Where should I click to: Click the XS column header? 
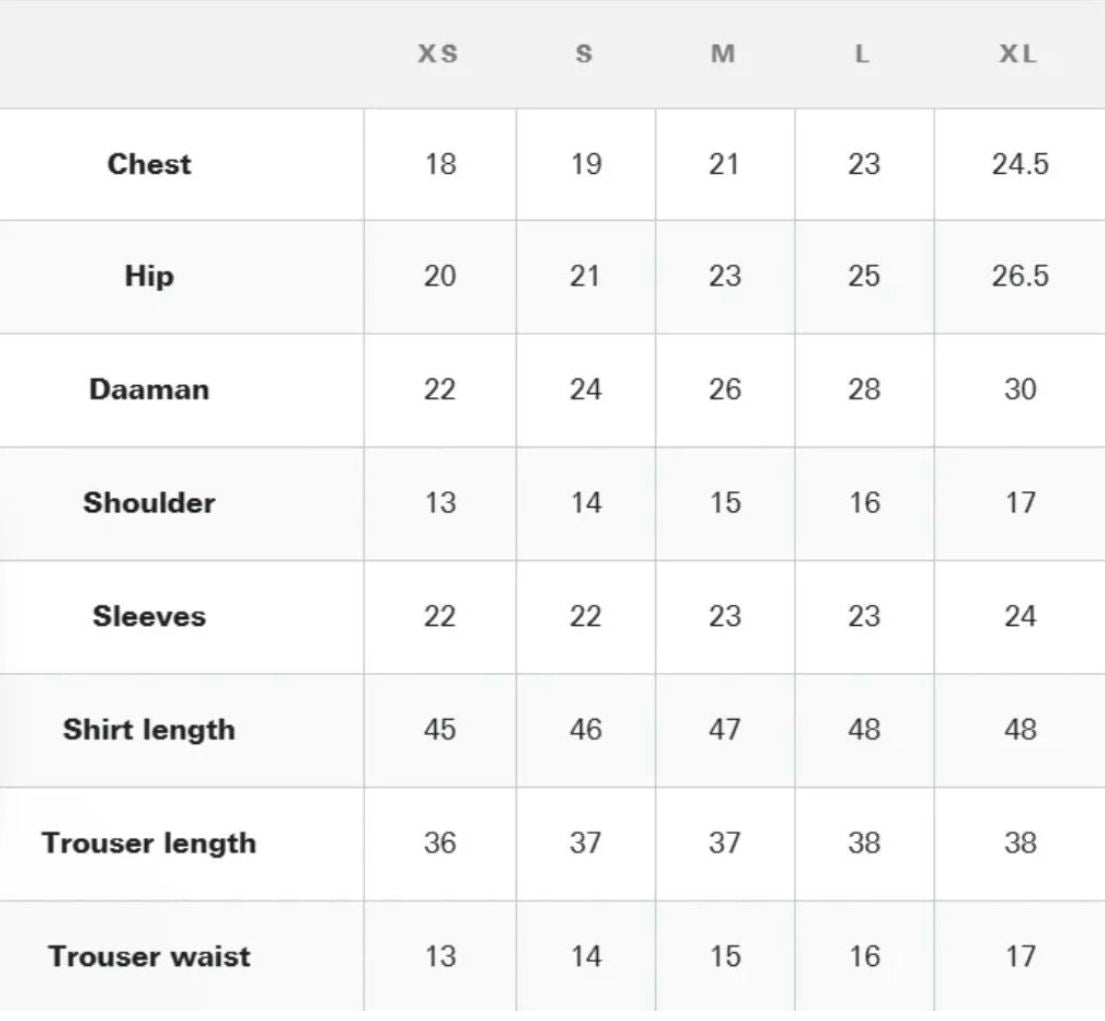[438, 54]
